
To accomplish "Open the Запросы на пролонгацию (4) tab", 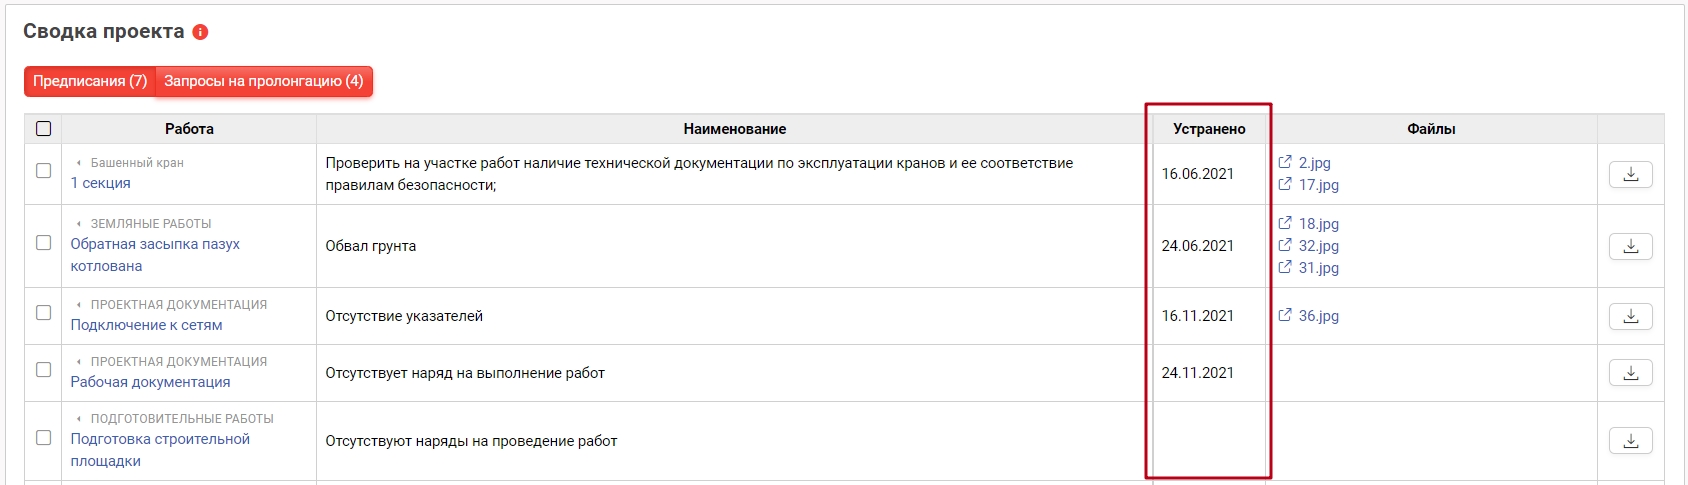I will click(x=264, y=81).
